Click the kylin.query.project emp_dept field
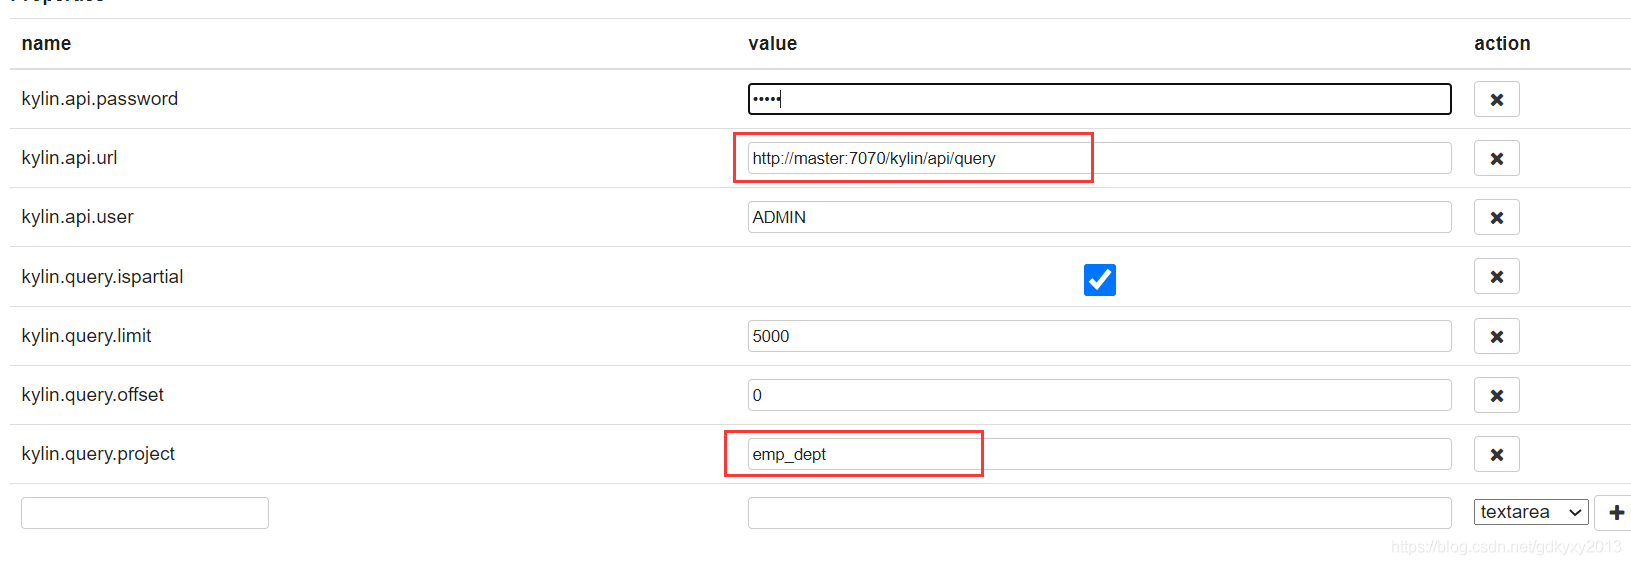The width and height of the screenshot is (1631, 565). [1099, 454]
